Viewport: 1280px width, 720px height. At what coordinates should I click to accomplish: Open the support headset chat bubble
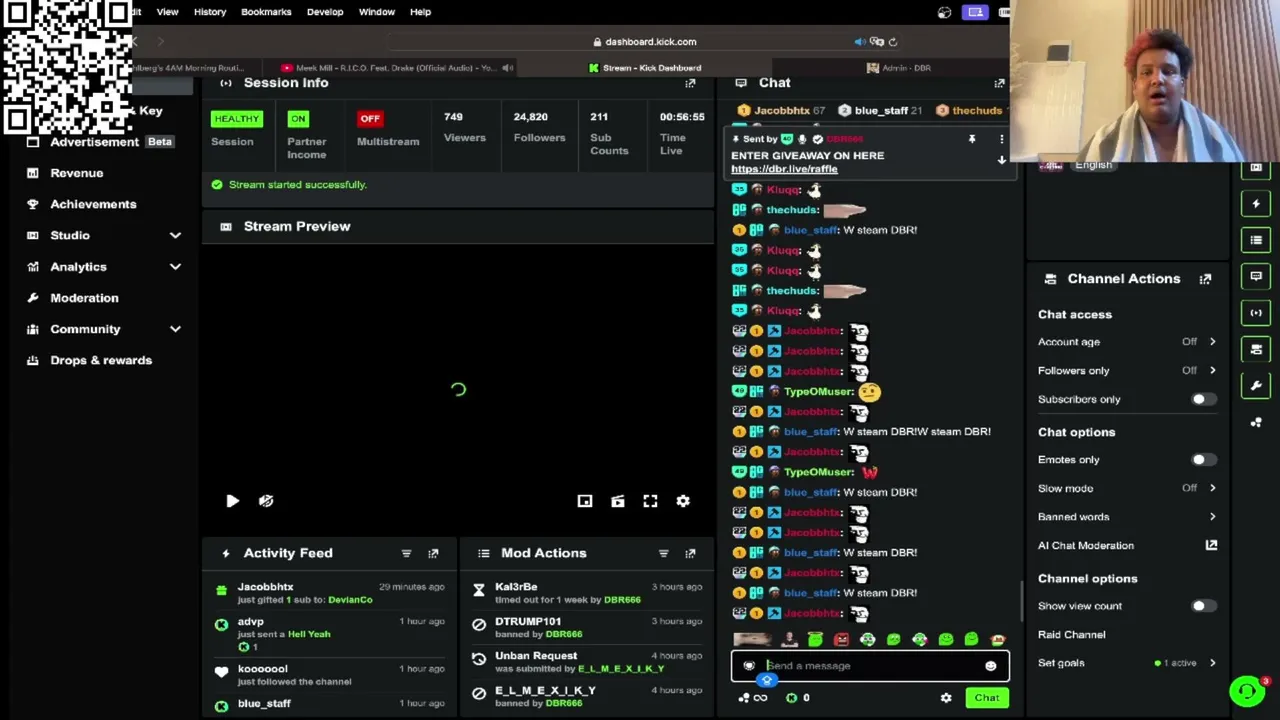1247,691
